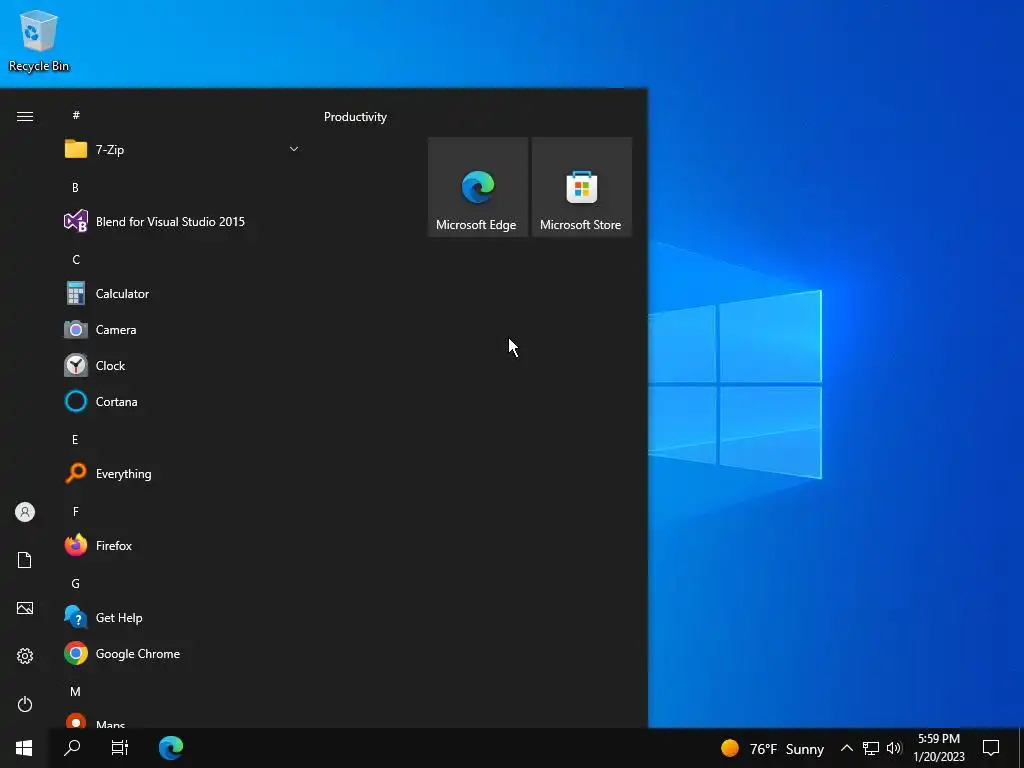Click the Microsoft Edge tile
The height and width of the screenshot is (768, 1024).
click(x=477, y=187)
